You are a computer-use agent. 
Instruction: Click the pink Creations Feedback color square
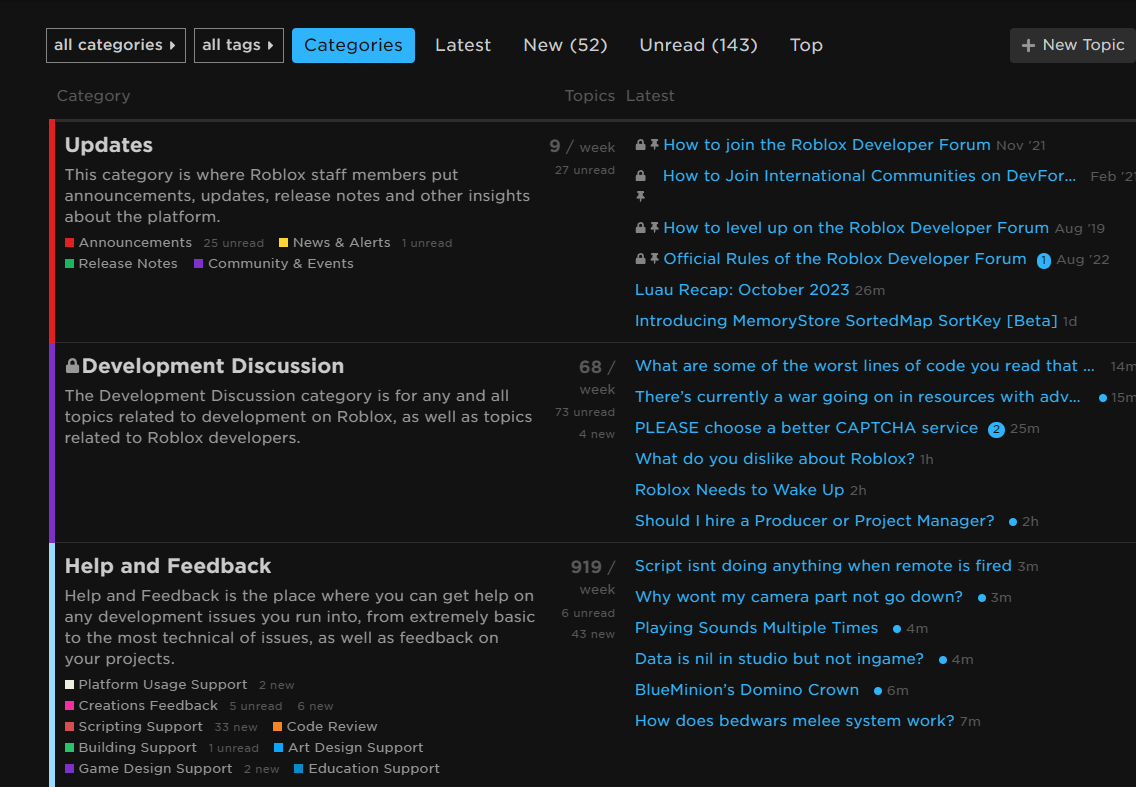[x=69, y=705]
